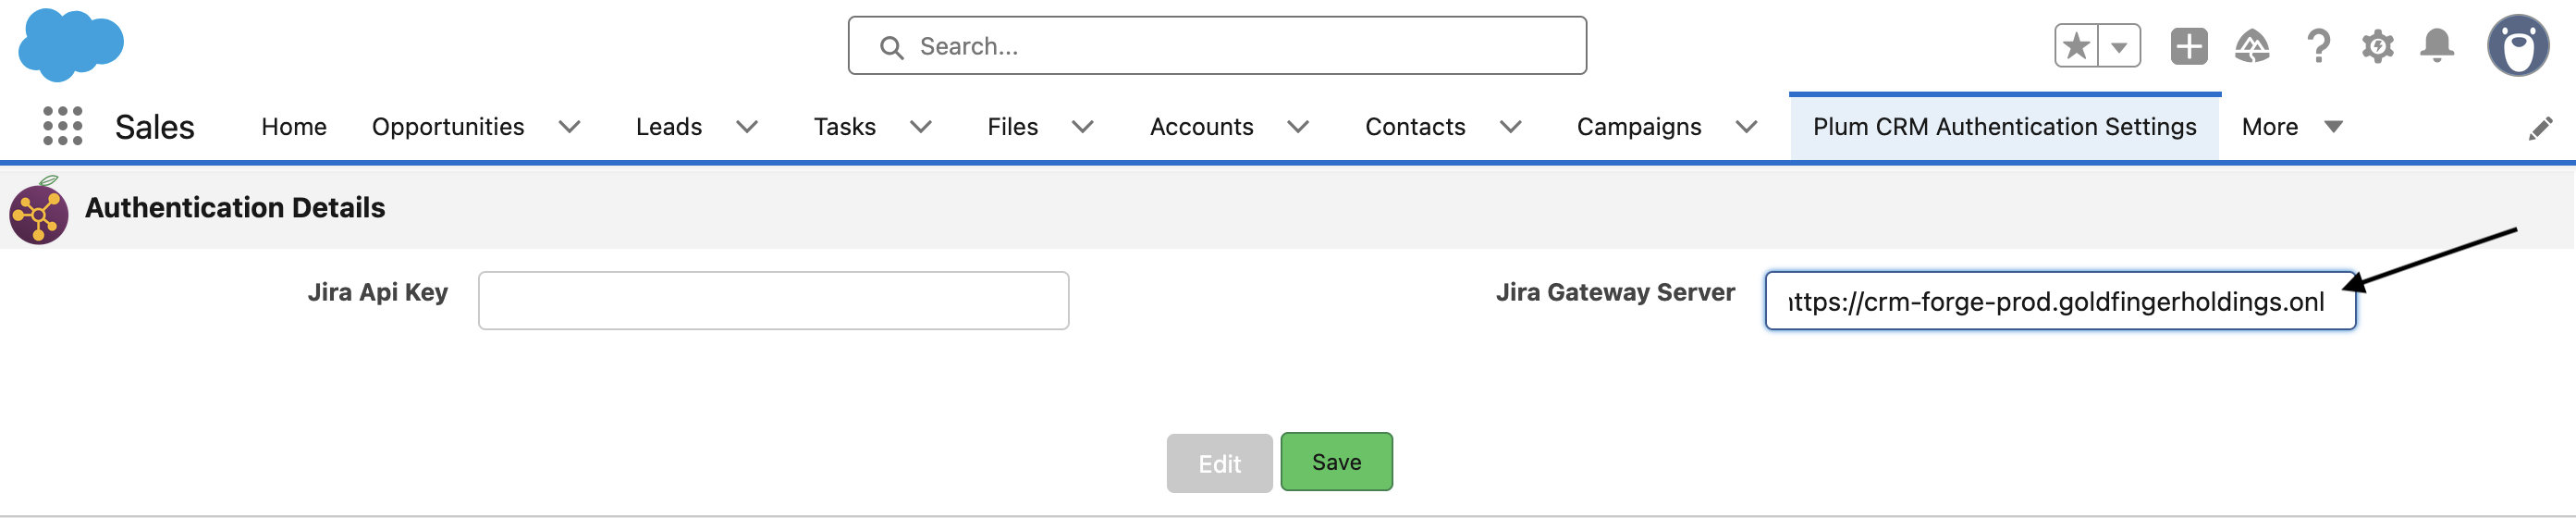Open global actions plus icon

pos(2189,46)
